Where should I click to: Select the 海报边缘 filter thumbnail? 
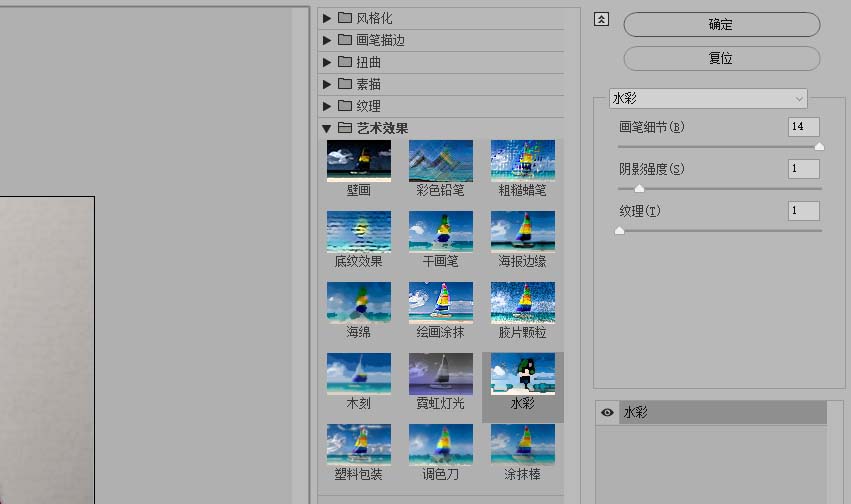tap(523, 232)
